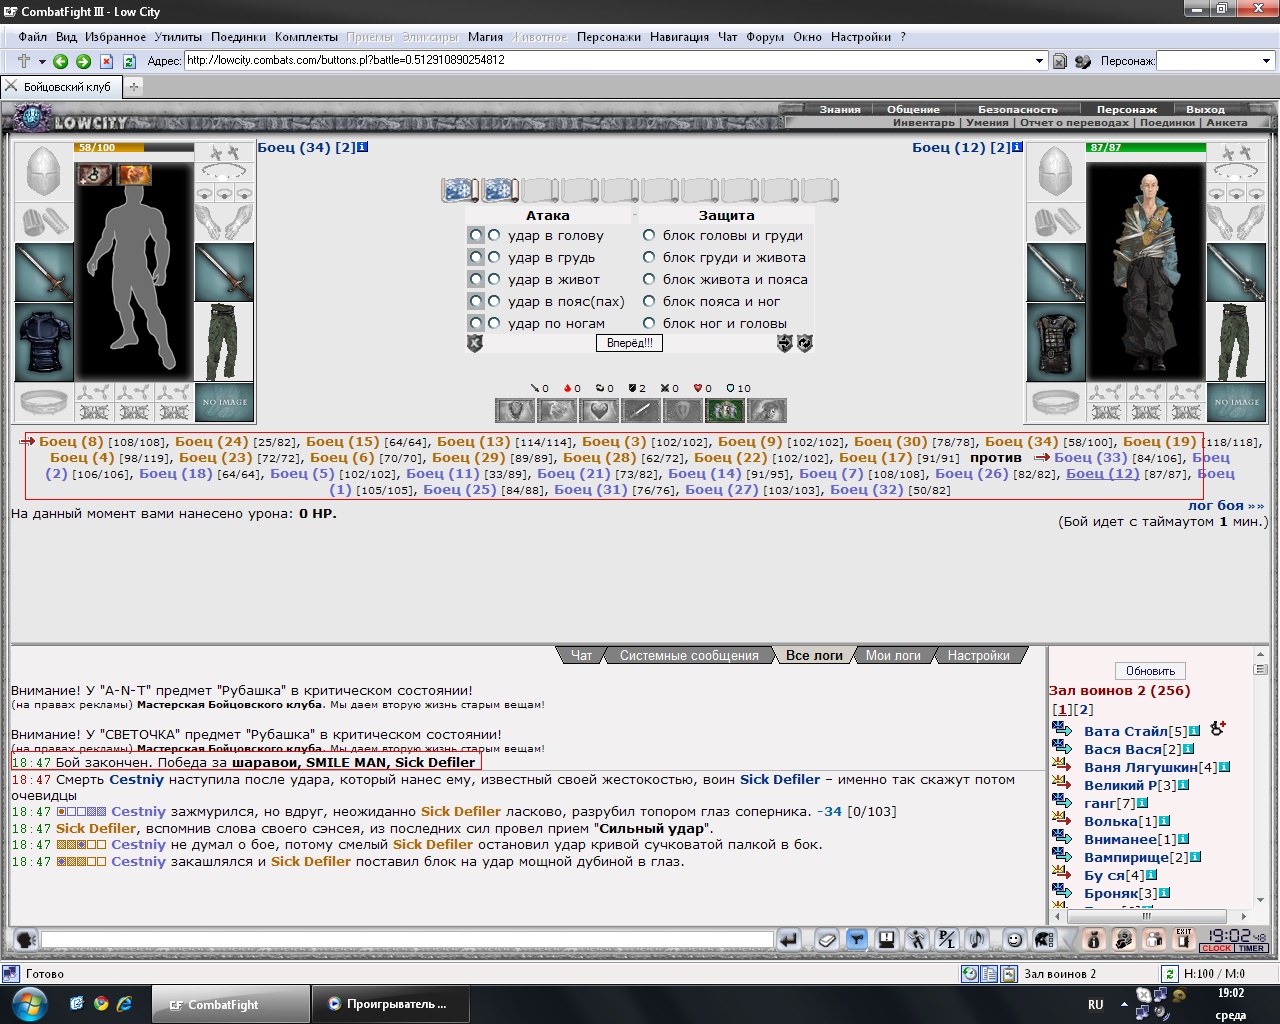Click the circular-arrows refresh shield icon beside Вперёд
Screen dimensions: 1280x1024
[804, 343]
